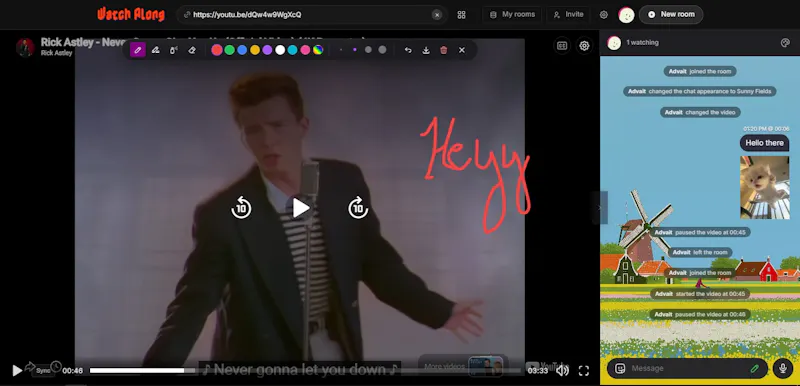
Task: Download the drawing
Action: tap(426, 50)
